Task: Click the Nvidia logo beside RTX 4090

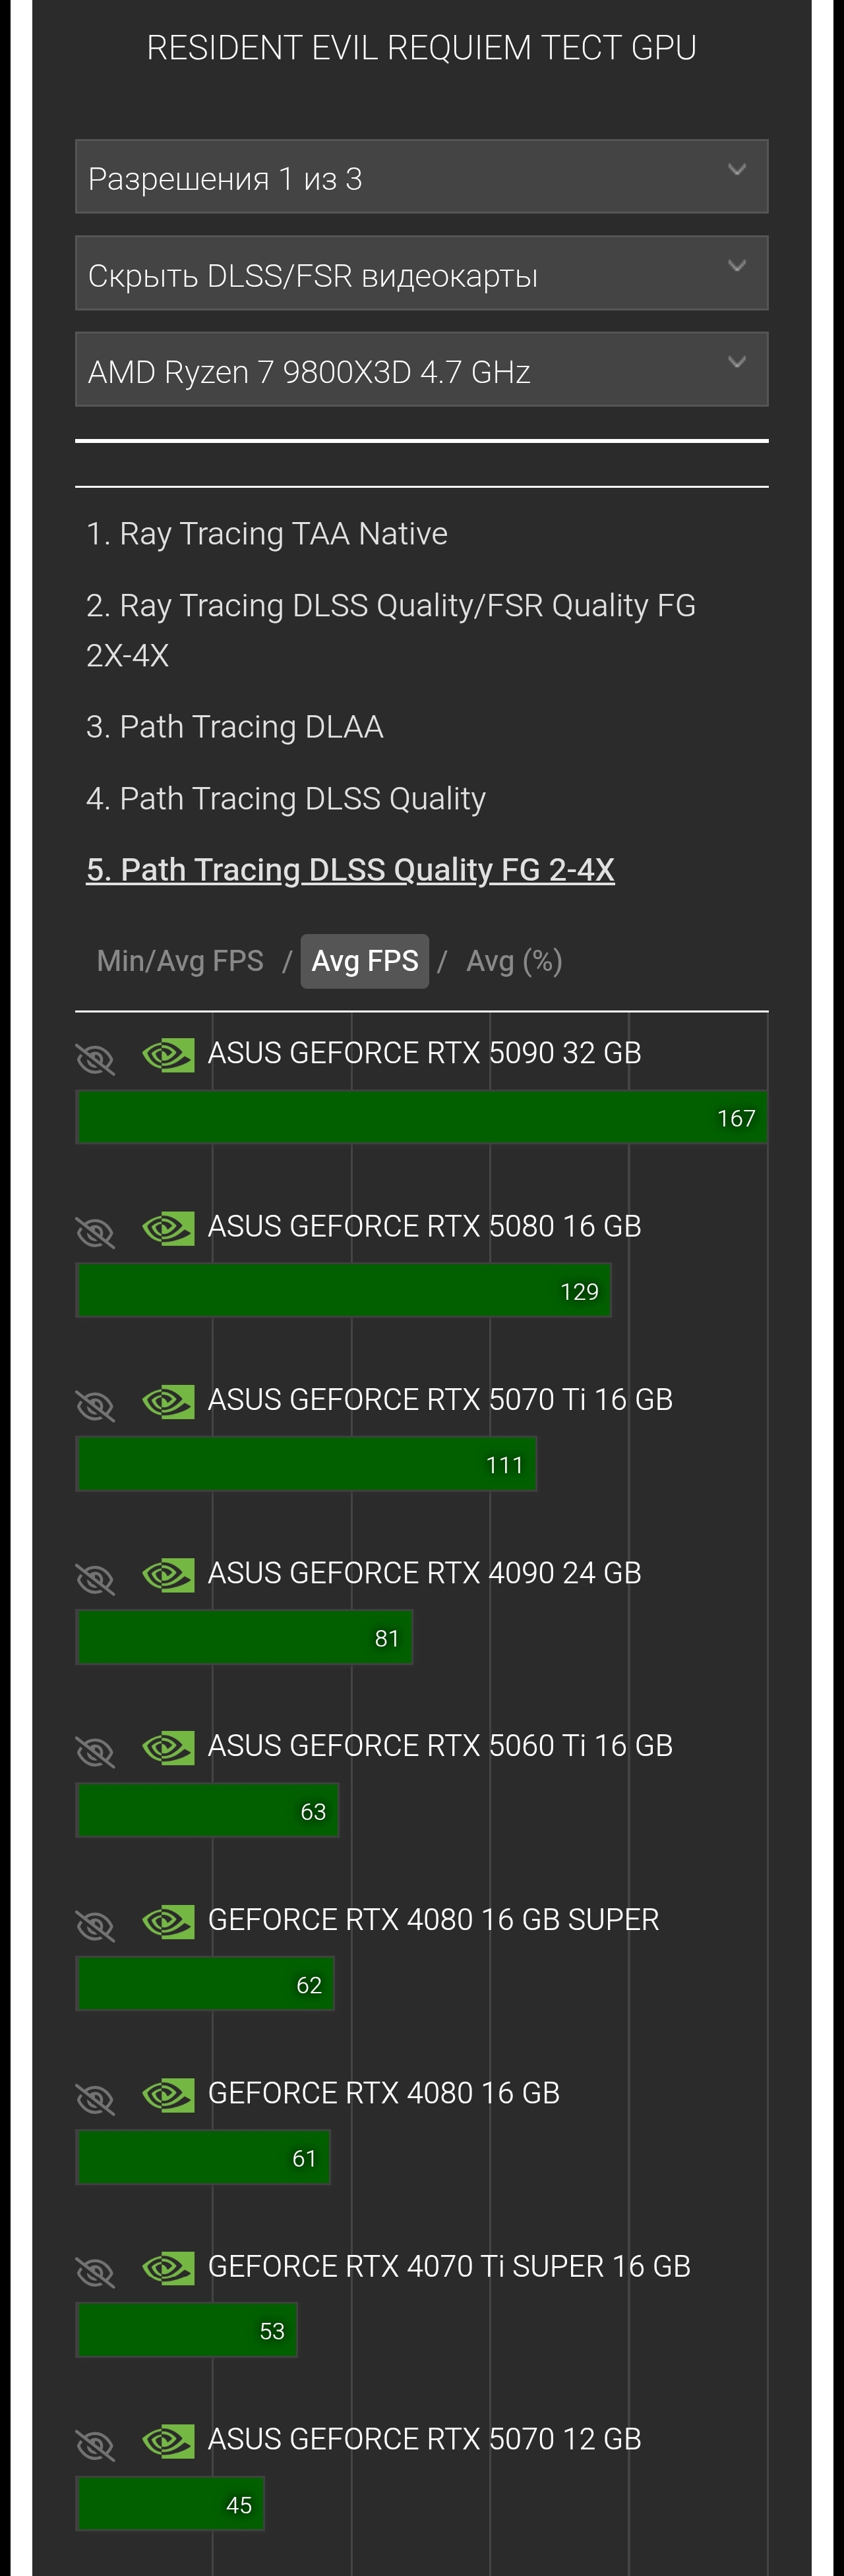Action: (x=168, y=1575)
